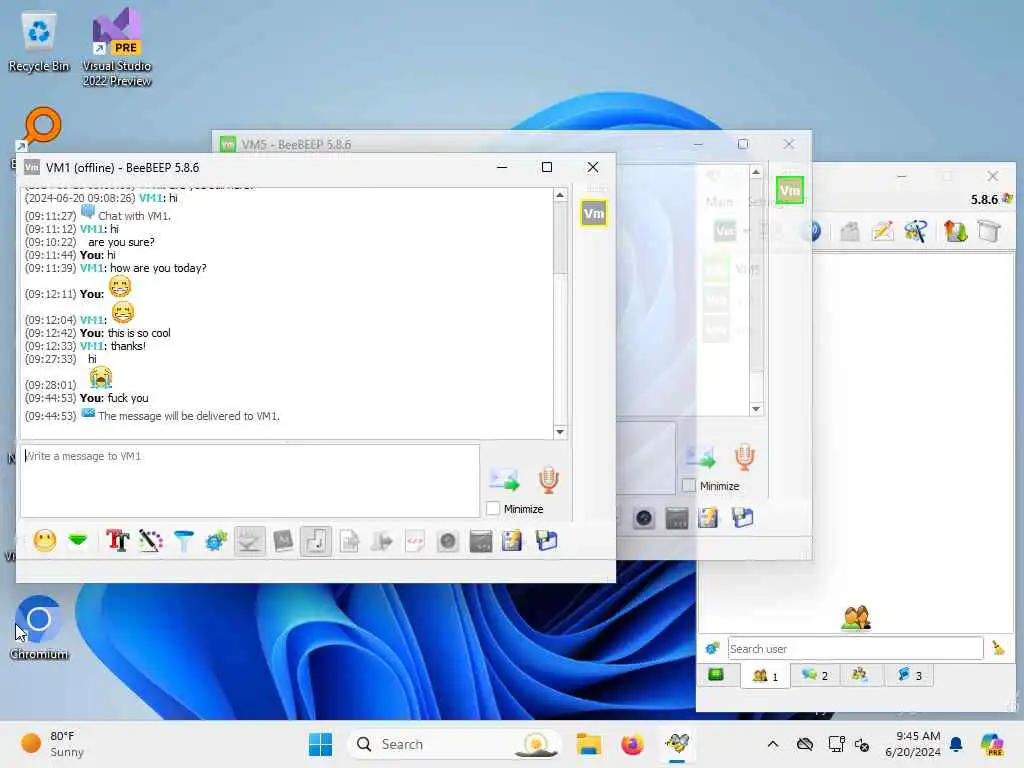Click the magnifier with people icon in main toolbar

tap(916, 231)
